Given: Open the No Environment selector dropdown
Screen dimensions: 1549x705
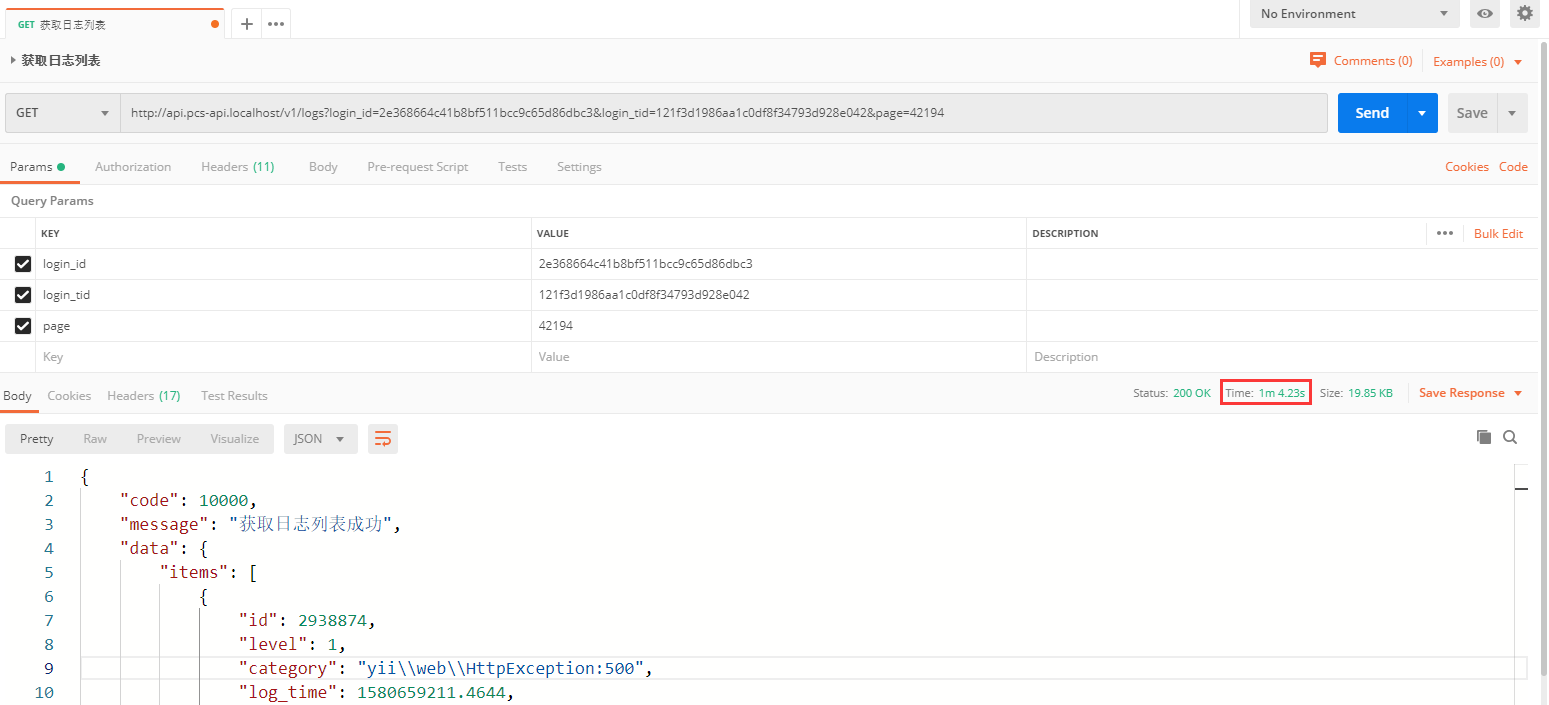Looking at the screenshot, I should [x=1354, y=14].
